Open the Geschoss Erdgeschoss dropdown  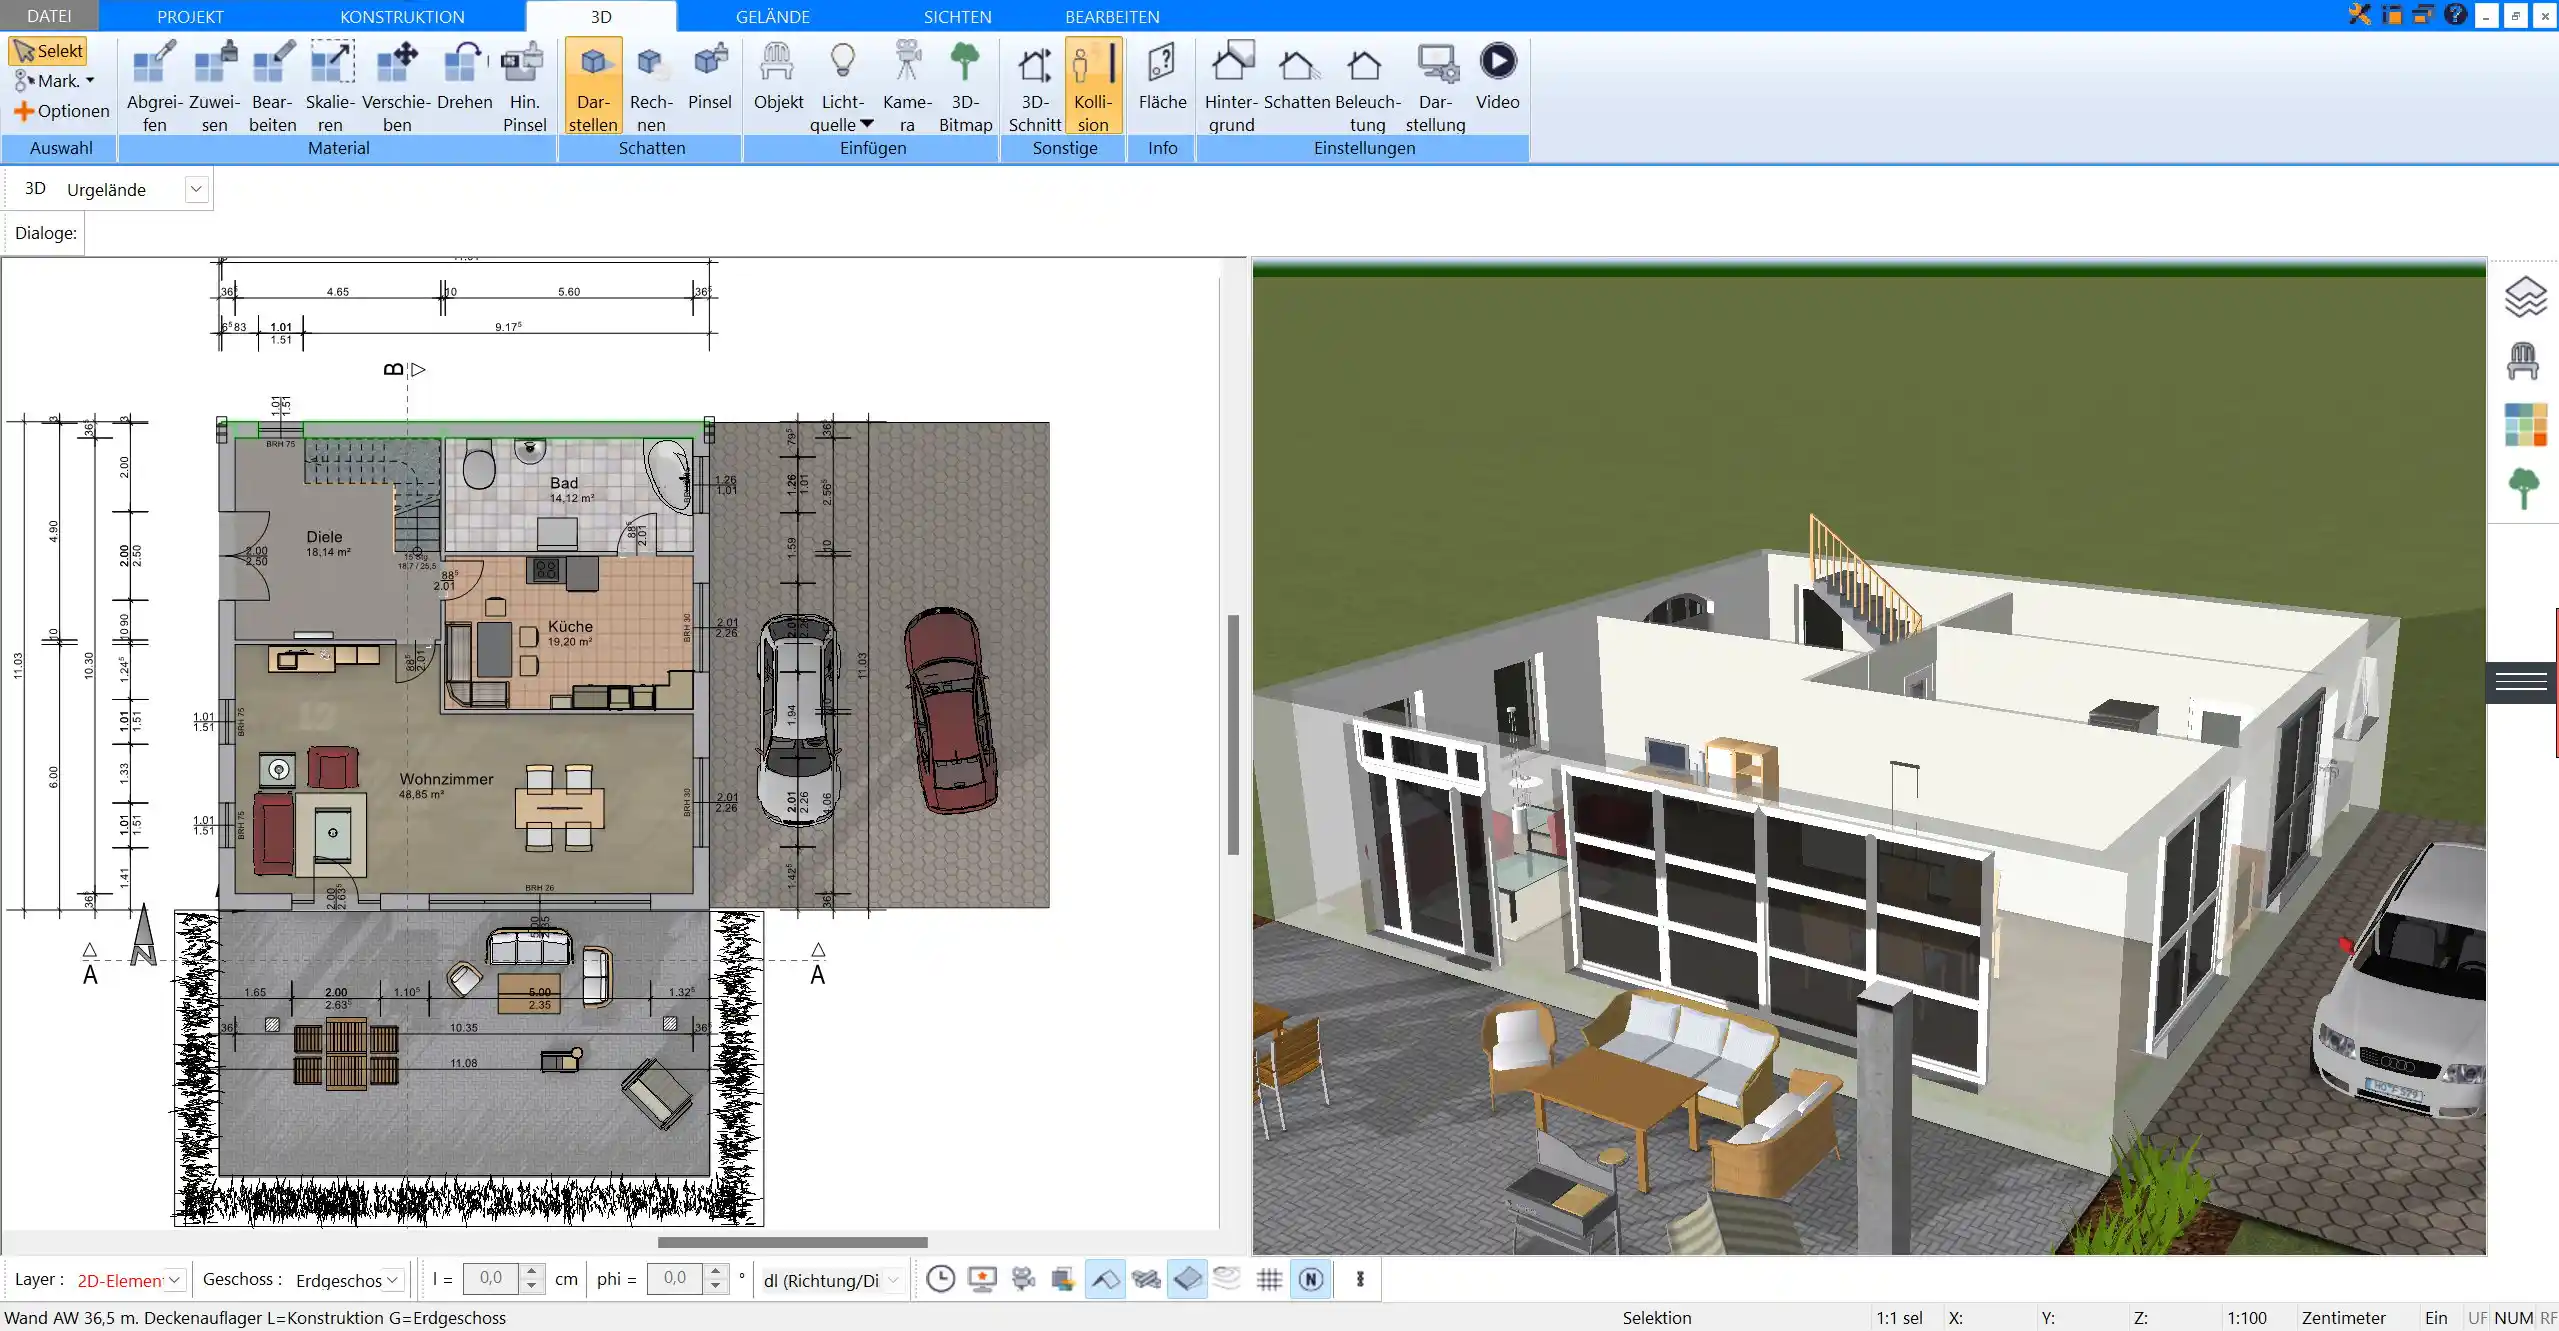tap(392, 1280)
